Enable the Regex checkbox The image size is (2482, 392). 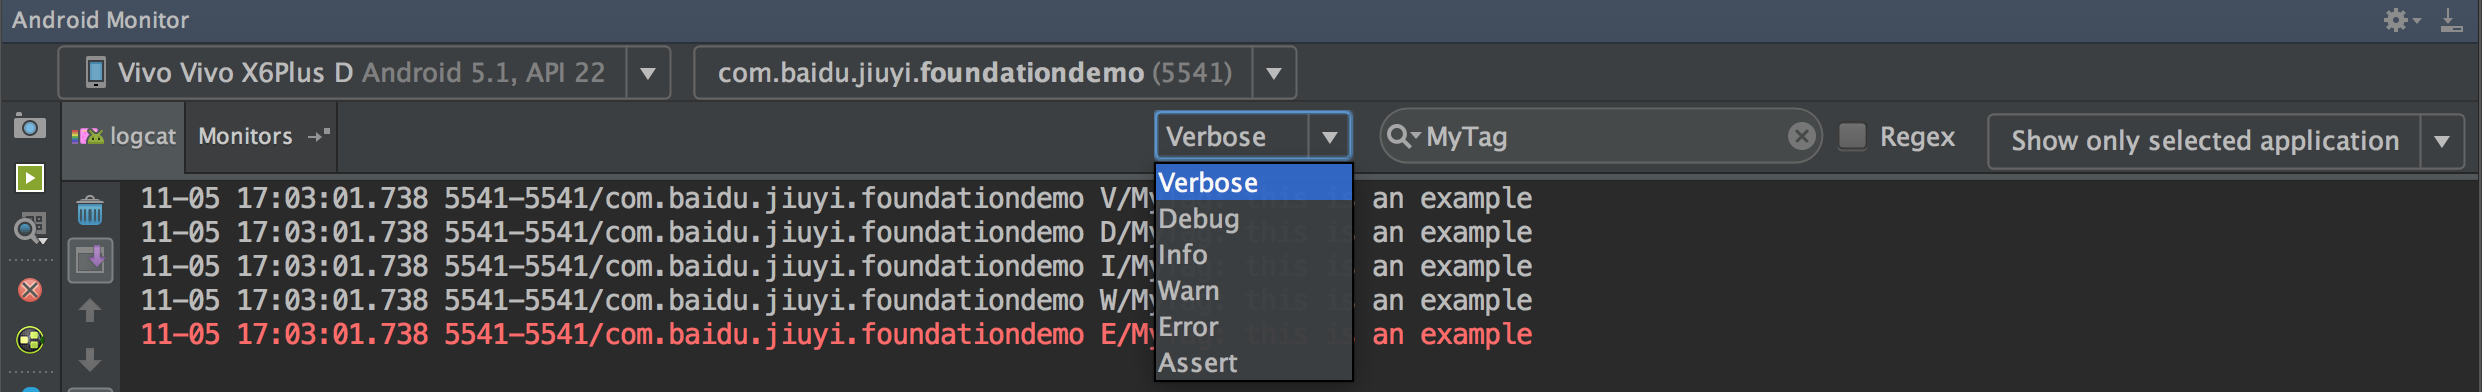click(1852, 136)
